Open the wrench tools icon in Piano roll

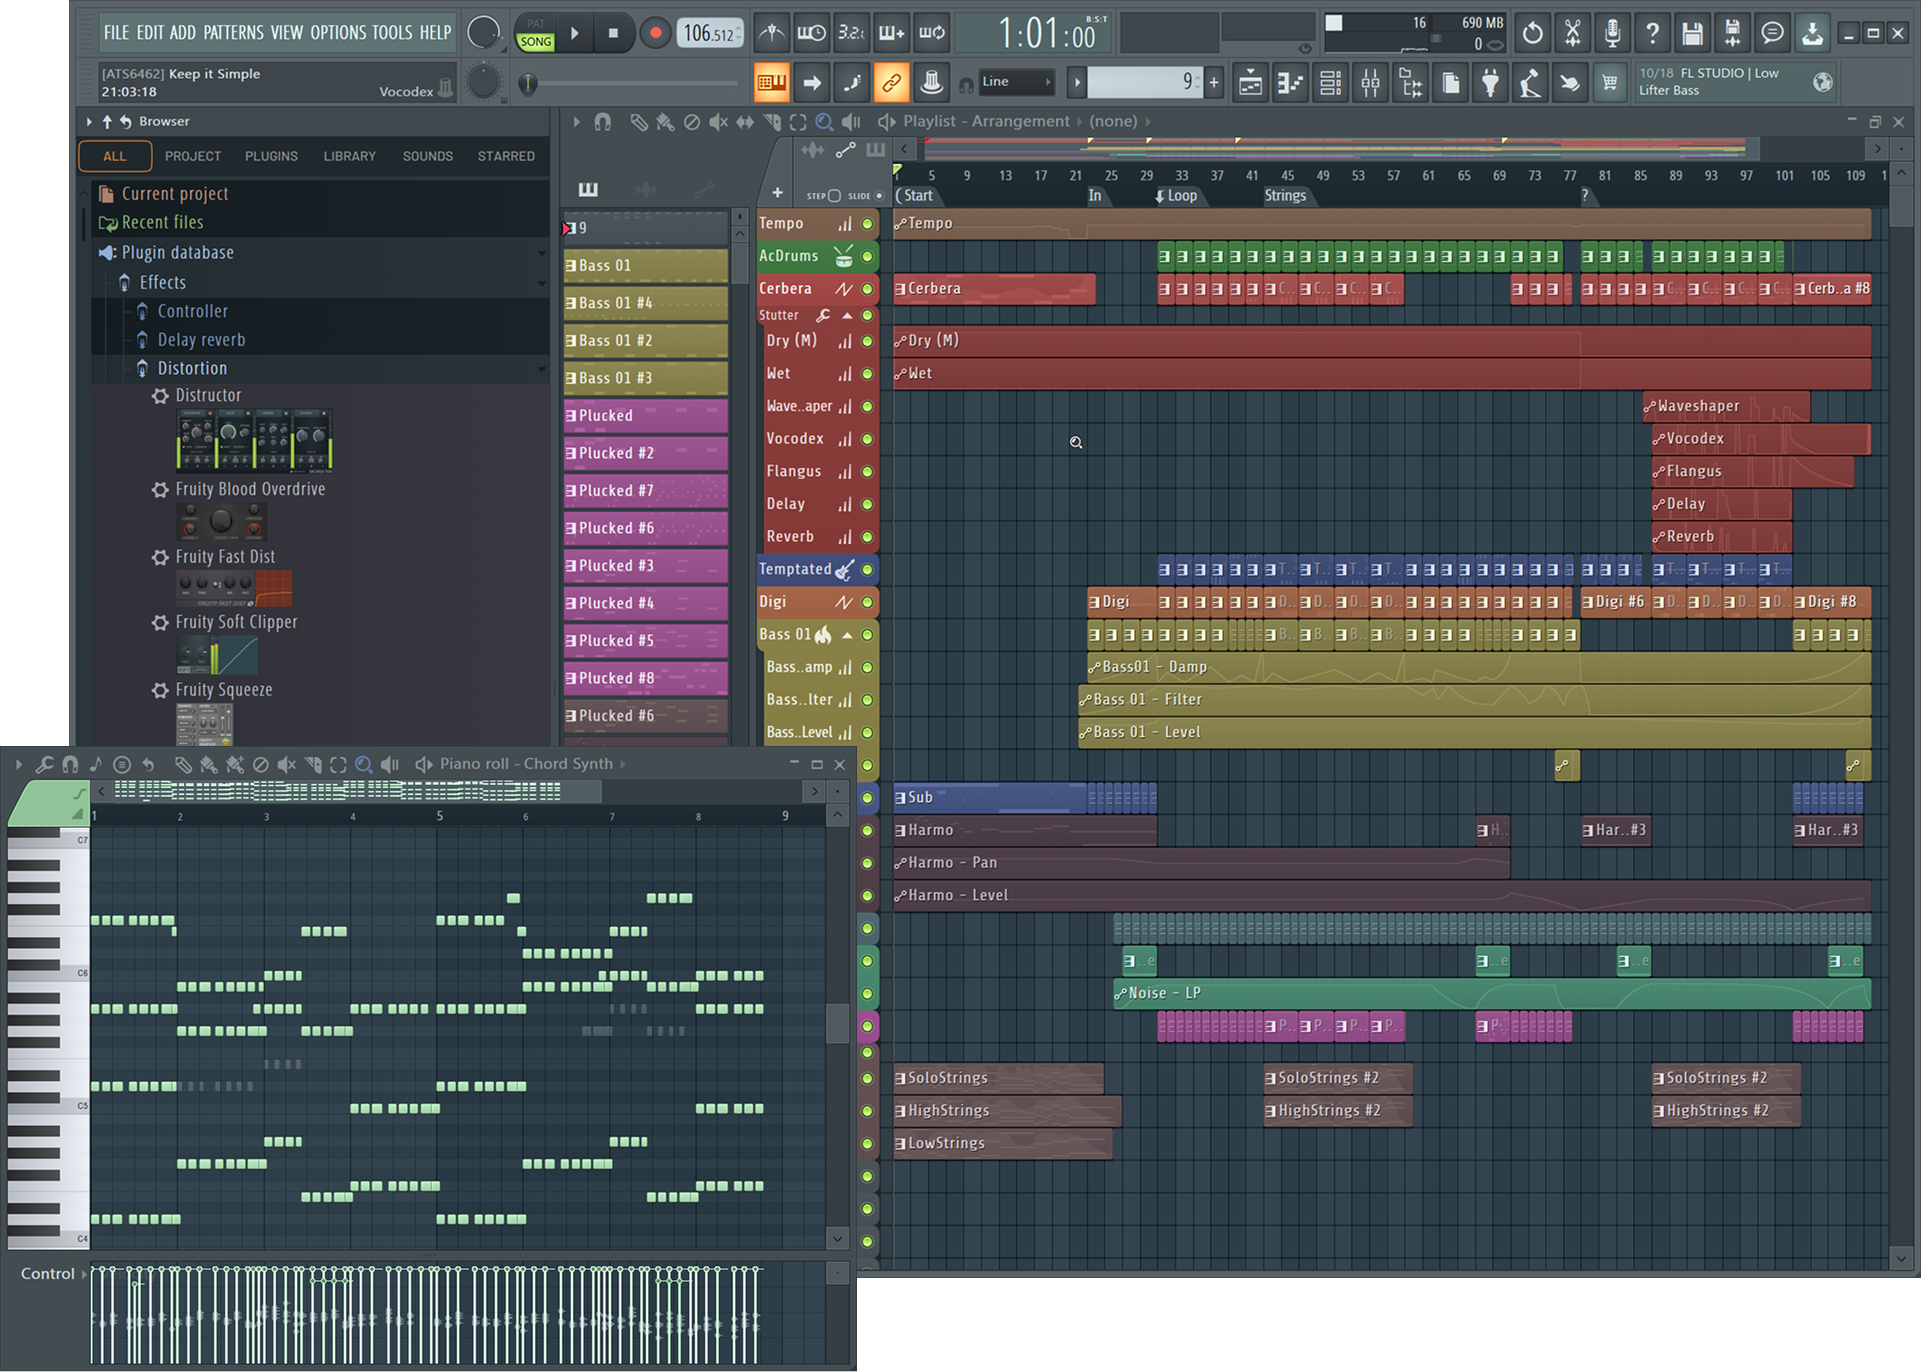tap(44, 765)
